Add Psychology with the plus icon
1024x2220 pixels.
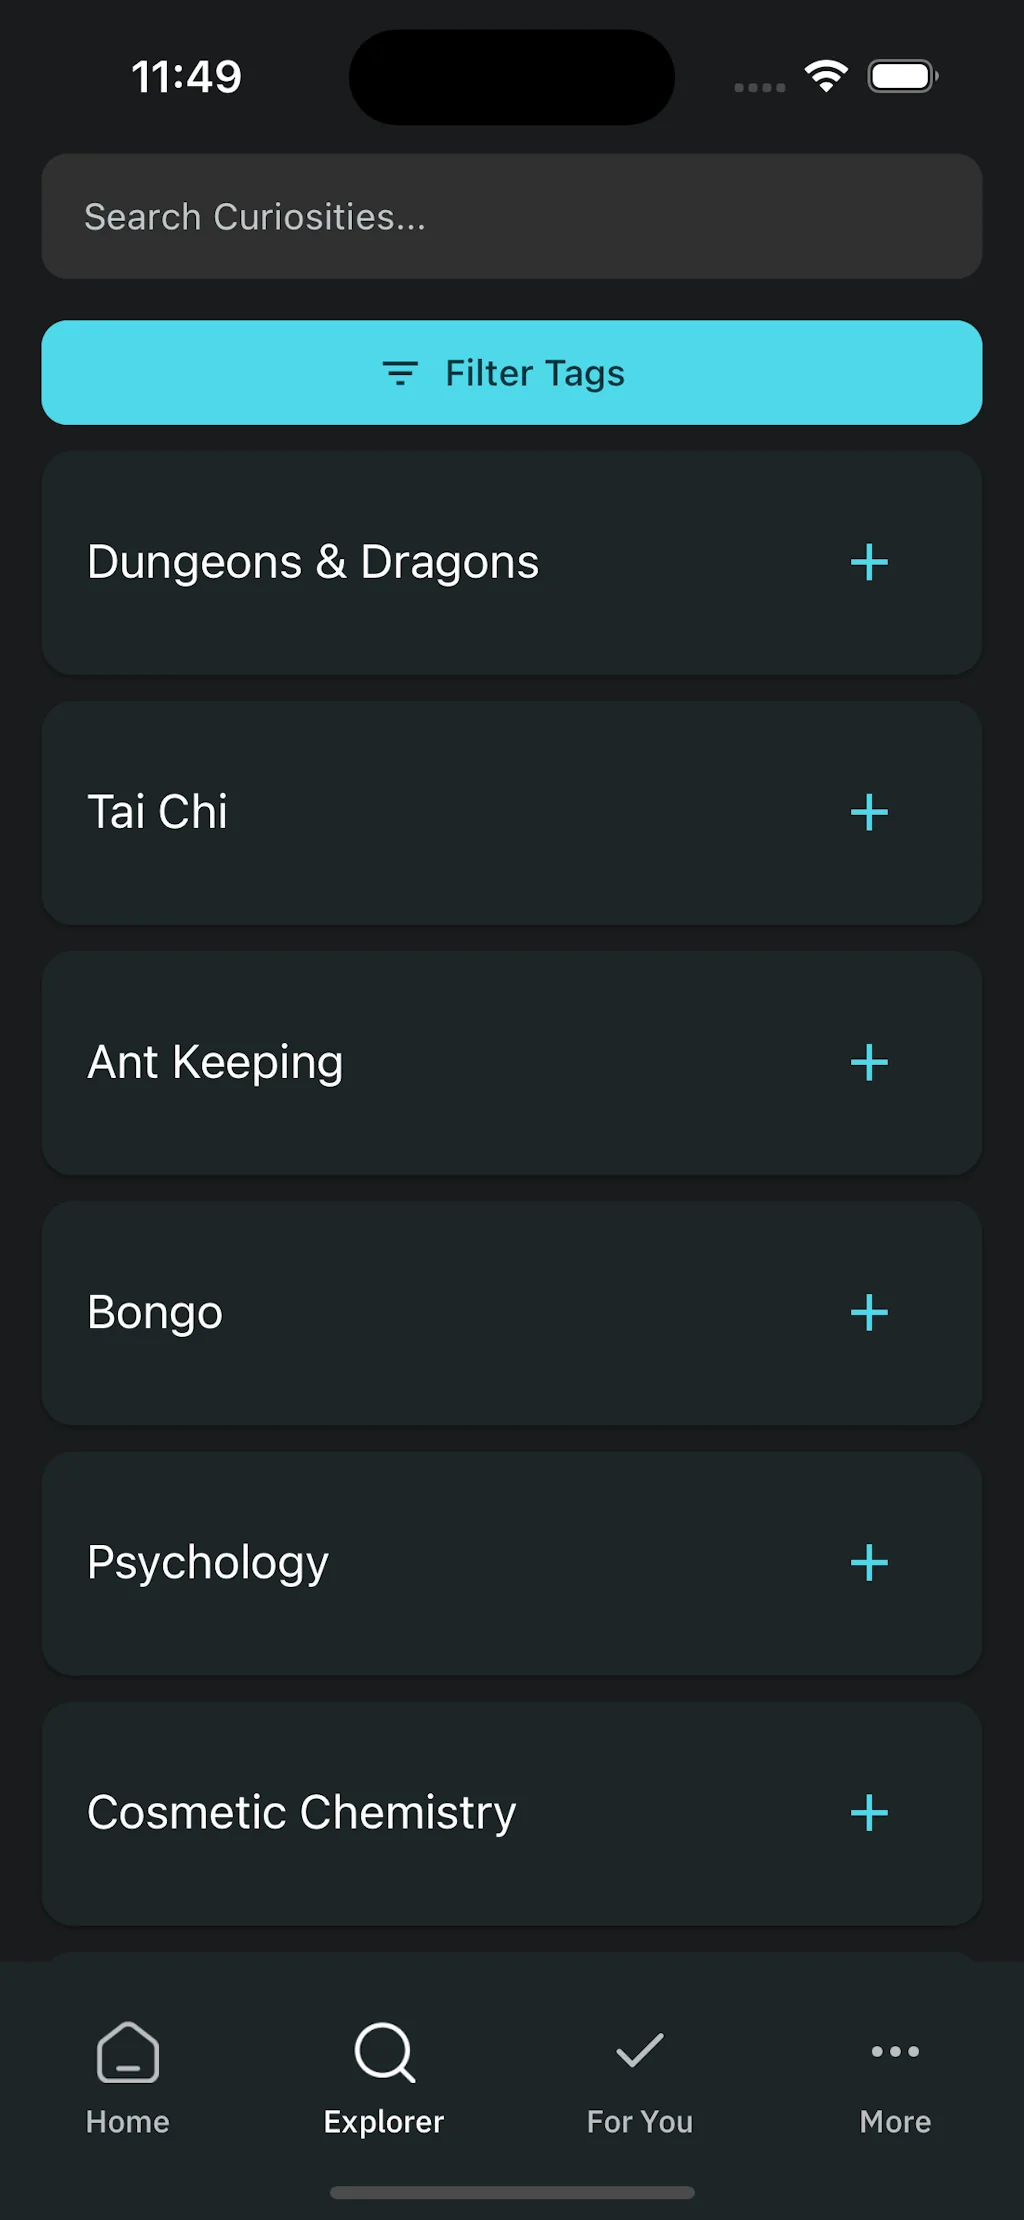point(869,1562)
